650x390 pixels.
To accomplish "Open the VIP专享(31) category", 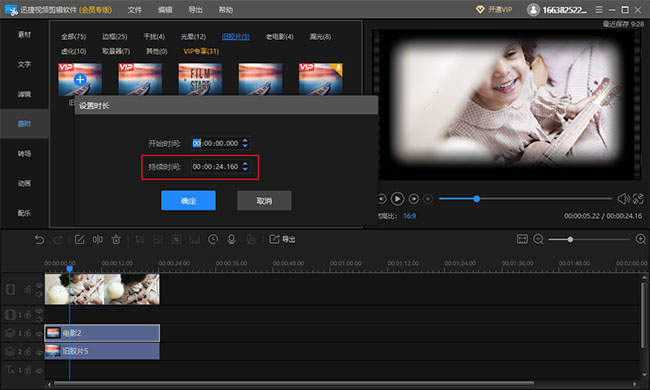I will [x=201, y=51].
